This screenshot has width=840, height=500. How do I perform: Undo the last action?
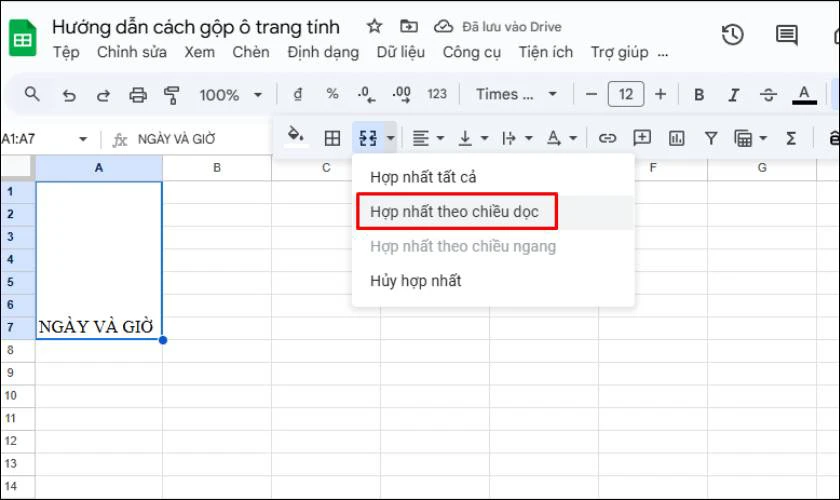[x=69, y=95]
